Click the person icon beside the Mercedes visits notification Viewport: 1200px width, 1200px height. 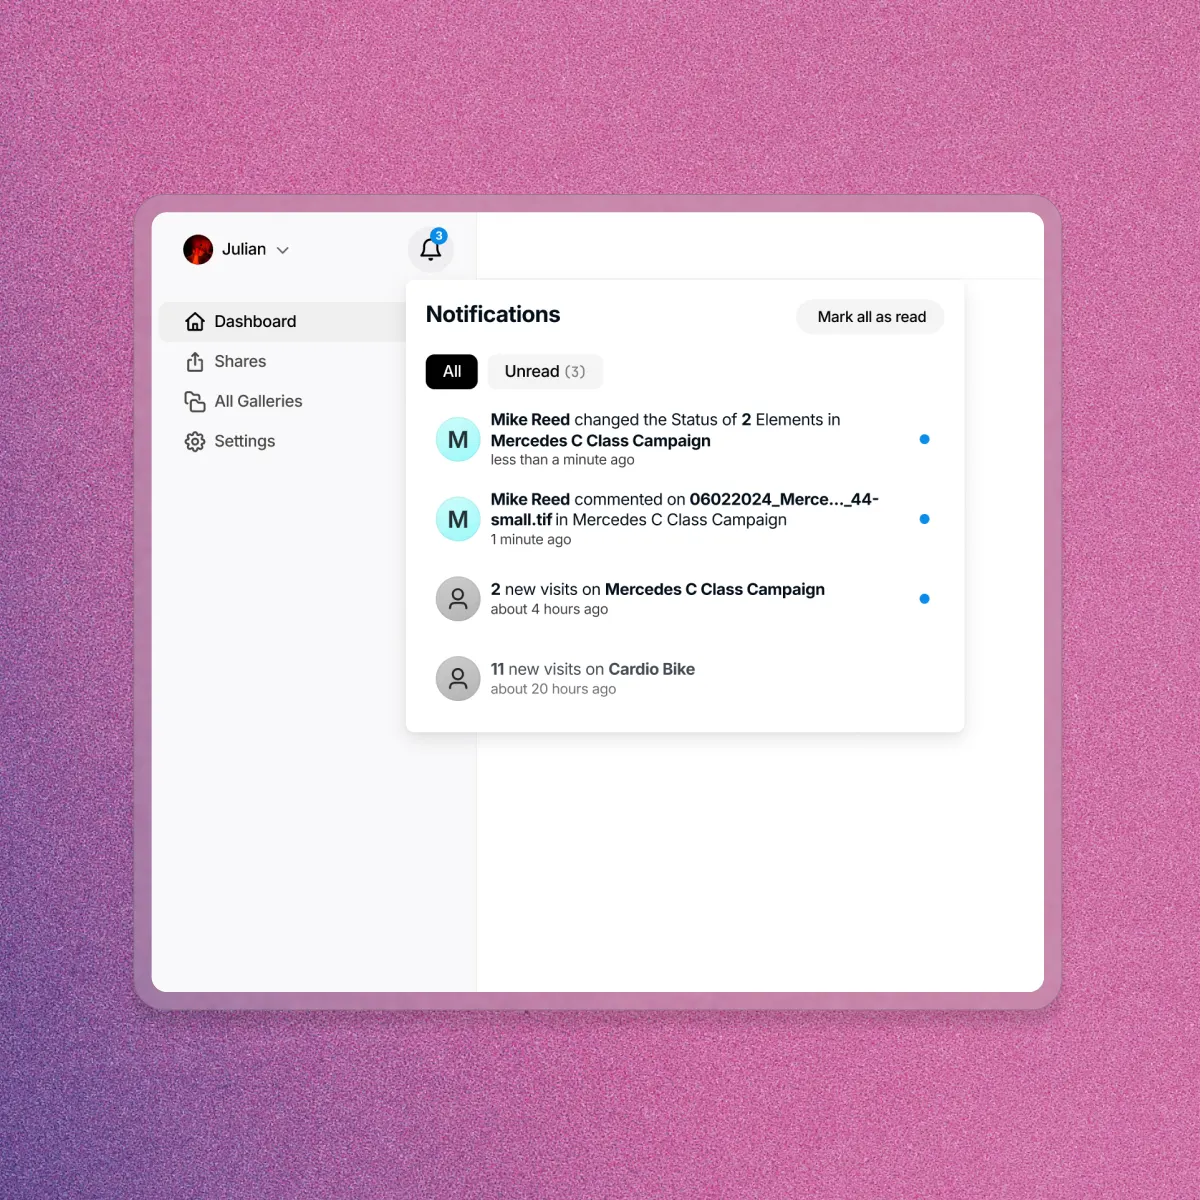pos(457,598)
